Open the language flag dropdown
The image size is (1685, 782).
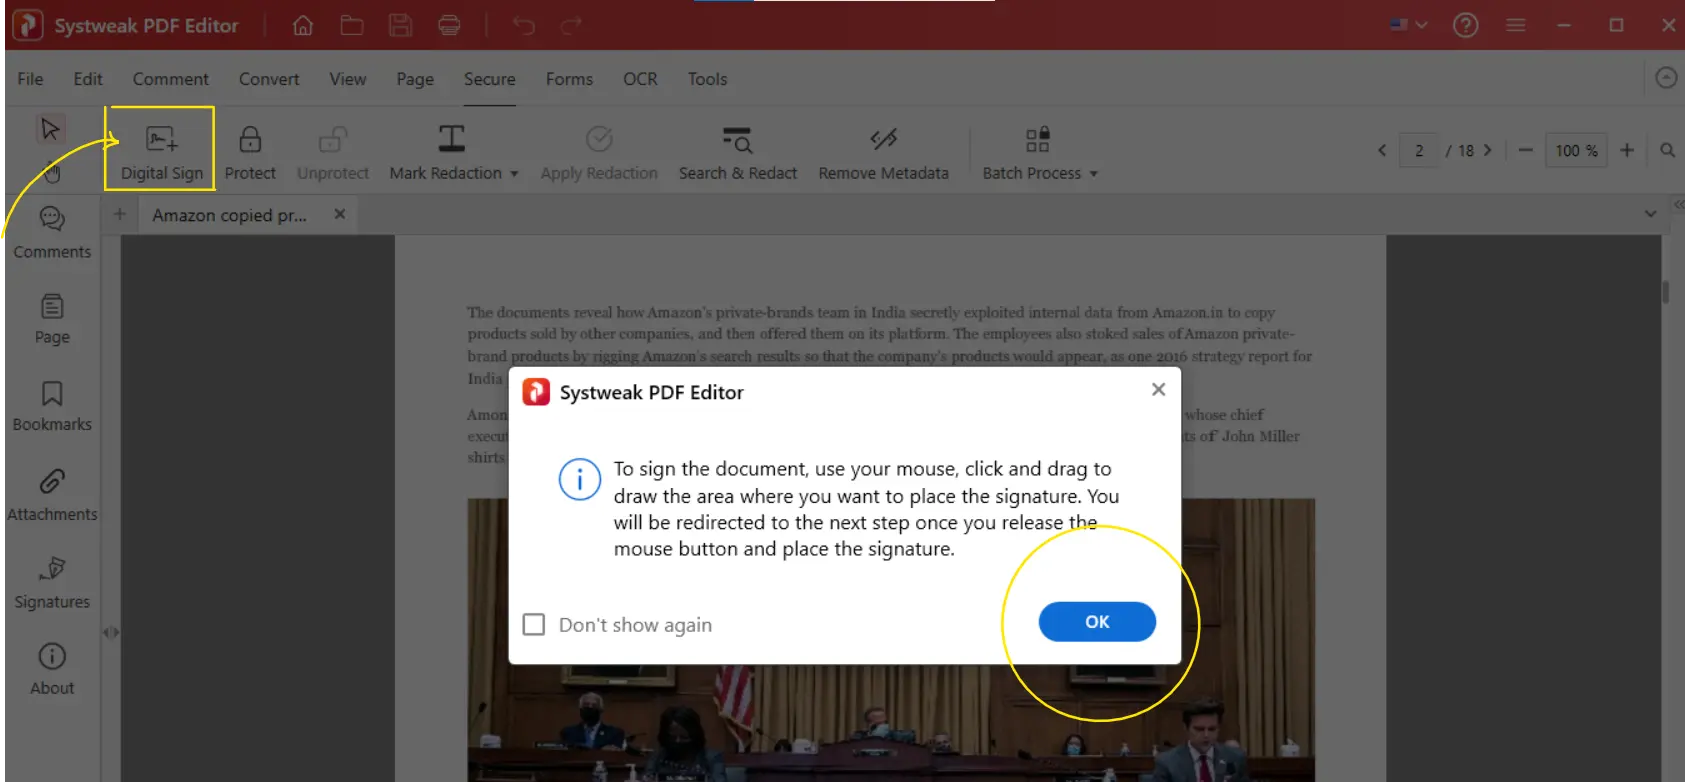(x=1409, y=25)
